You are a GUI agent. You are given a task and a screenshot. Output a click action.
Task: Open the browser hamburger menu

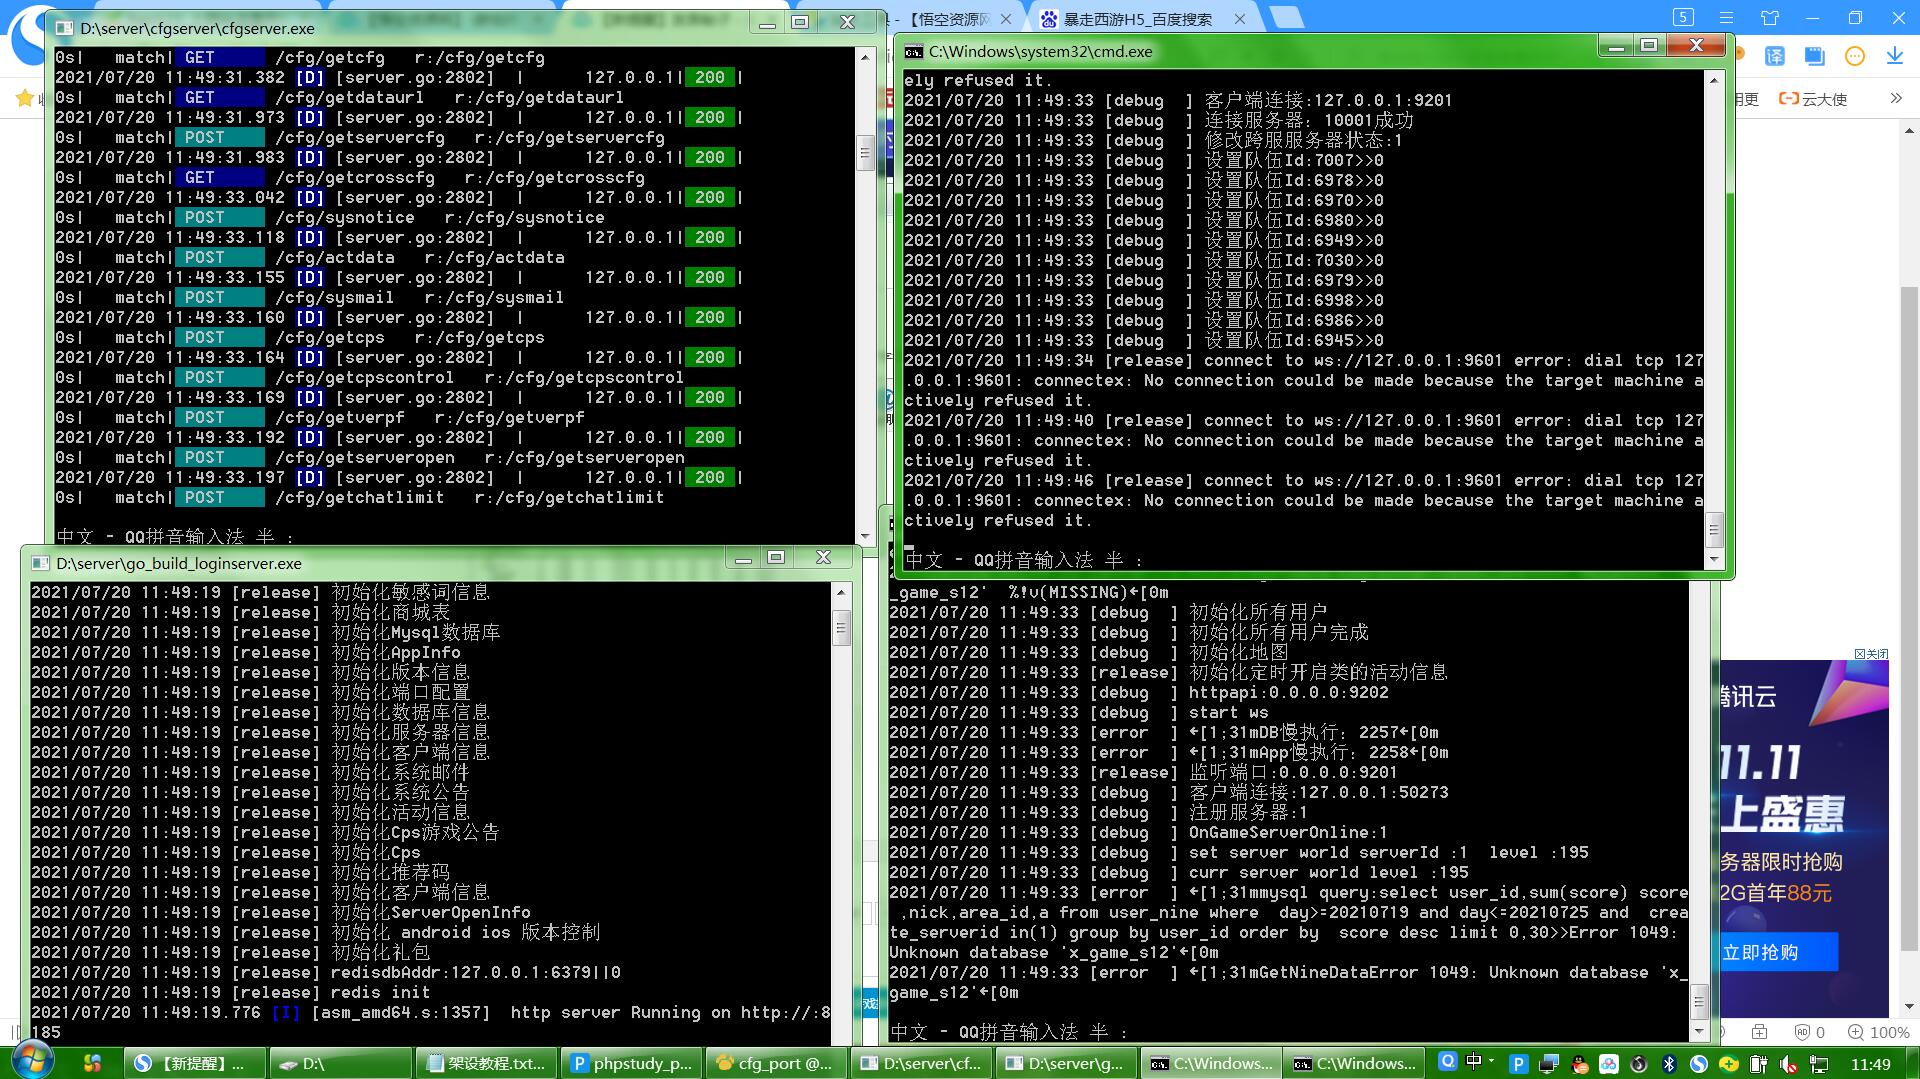coord(1726,18)
